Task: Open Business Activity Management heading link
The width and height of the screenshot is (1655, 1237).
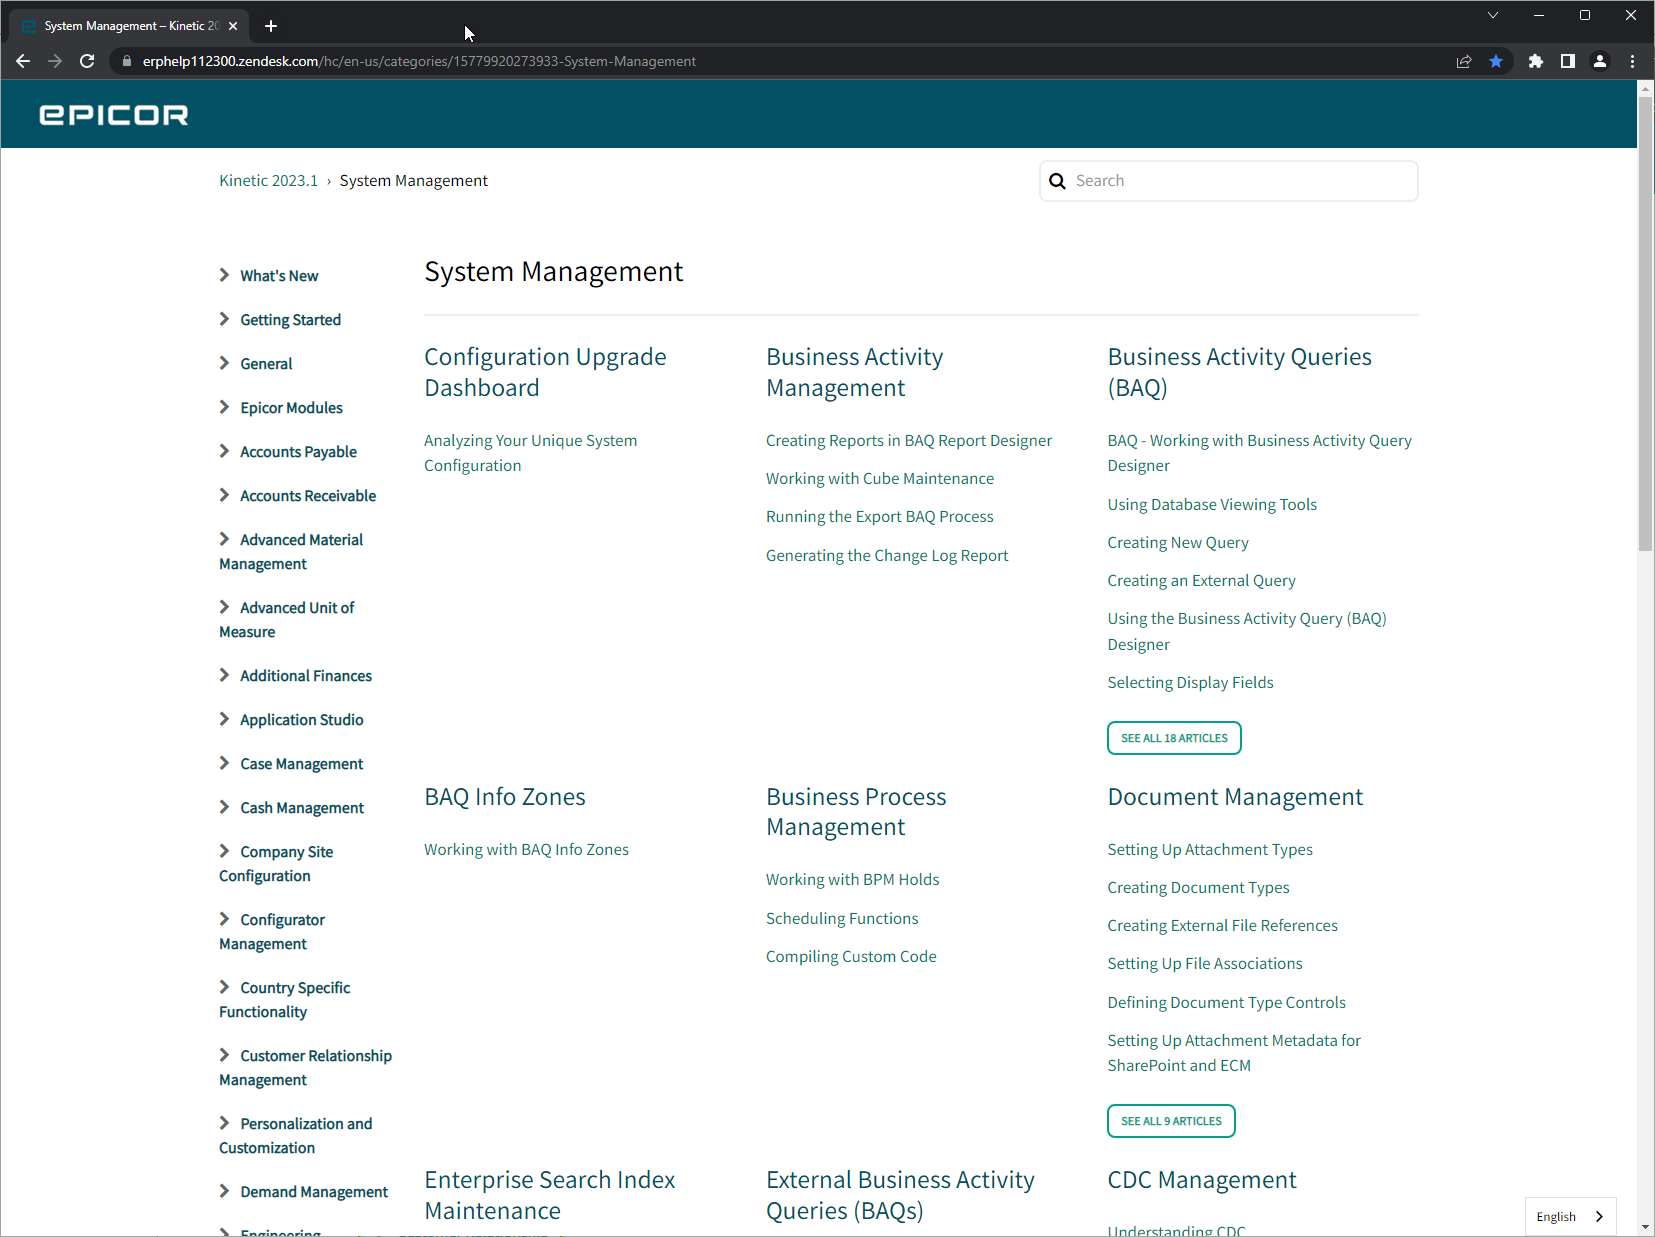Action: [855, 372]
